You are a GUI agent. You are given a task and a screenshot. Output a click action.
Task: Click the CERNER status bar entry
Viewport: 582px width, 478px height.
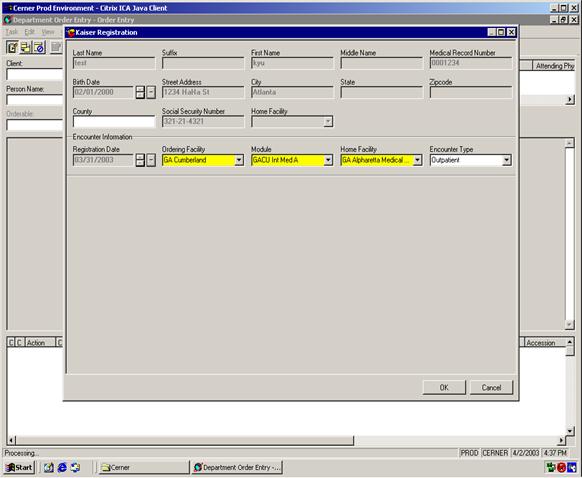pos(495,453)
